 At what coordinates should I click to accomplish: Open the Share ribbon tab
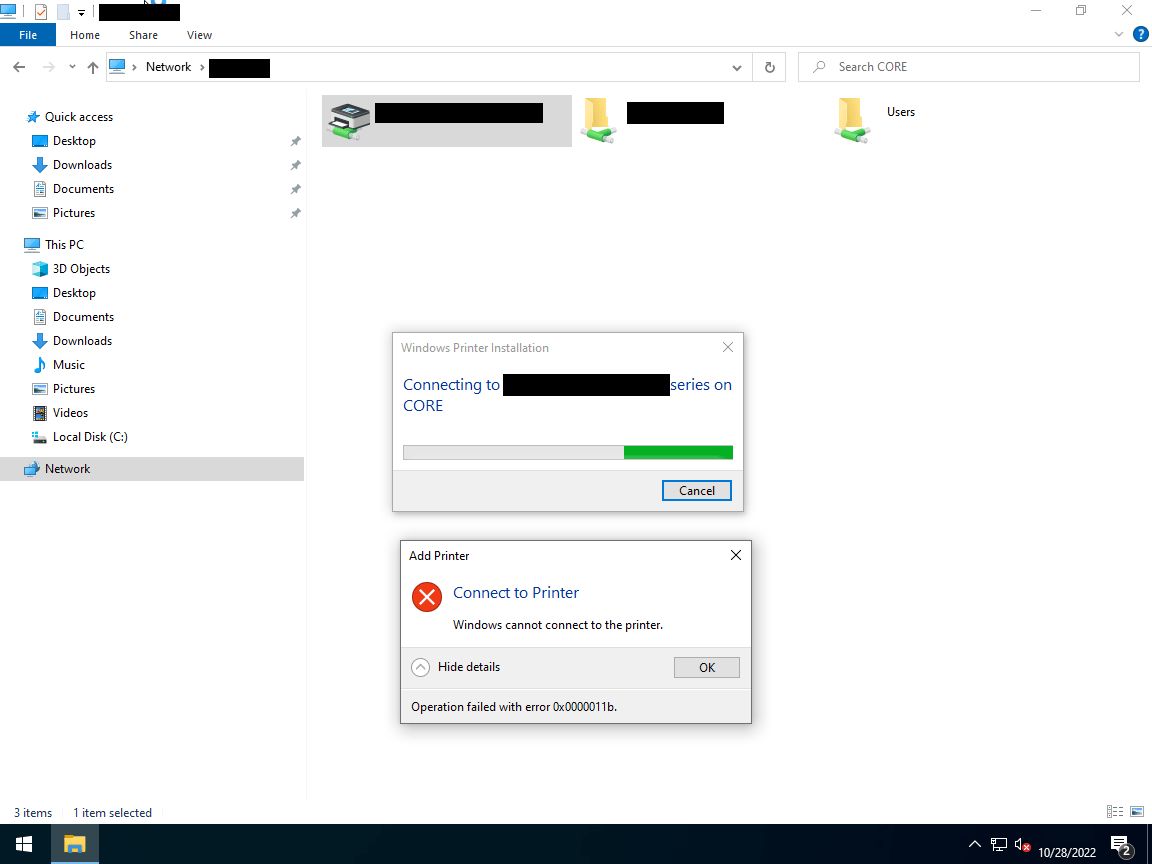coord(143,35)
